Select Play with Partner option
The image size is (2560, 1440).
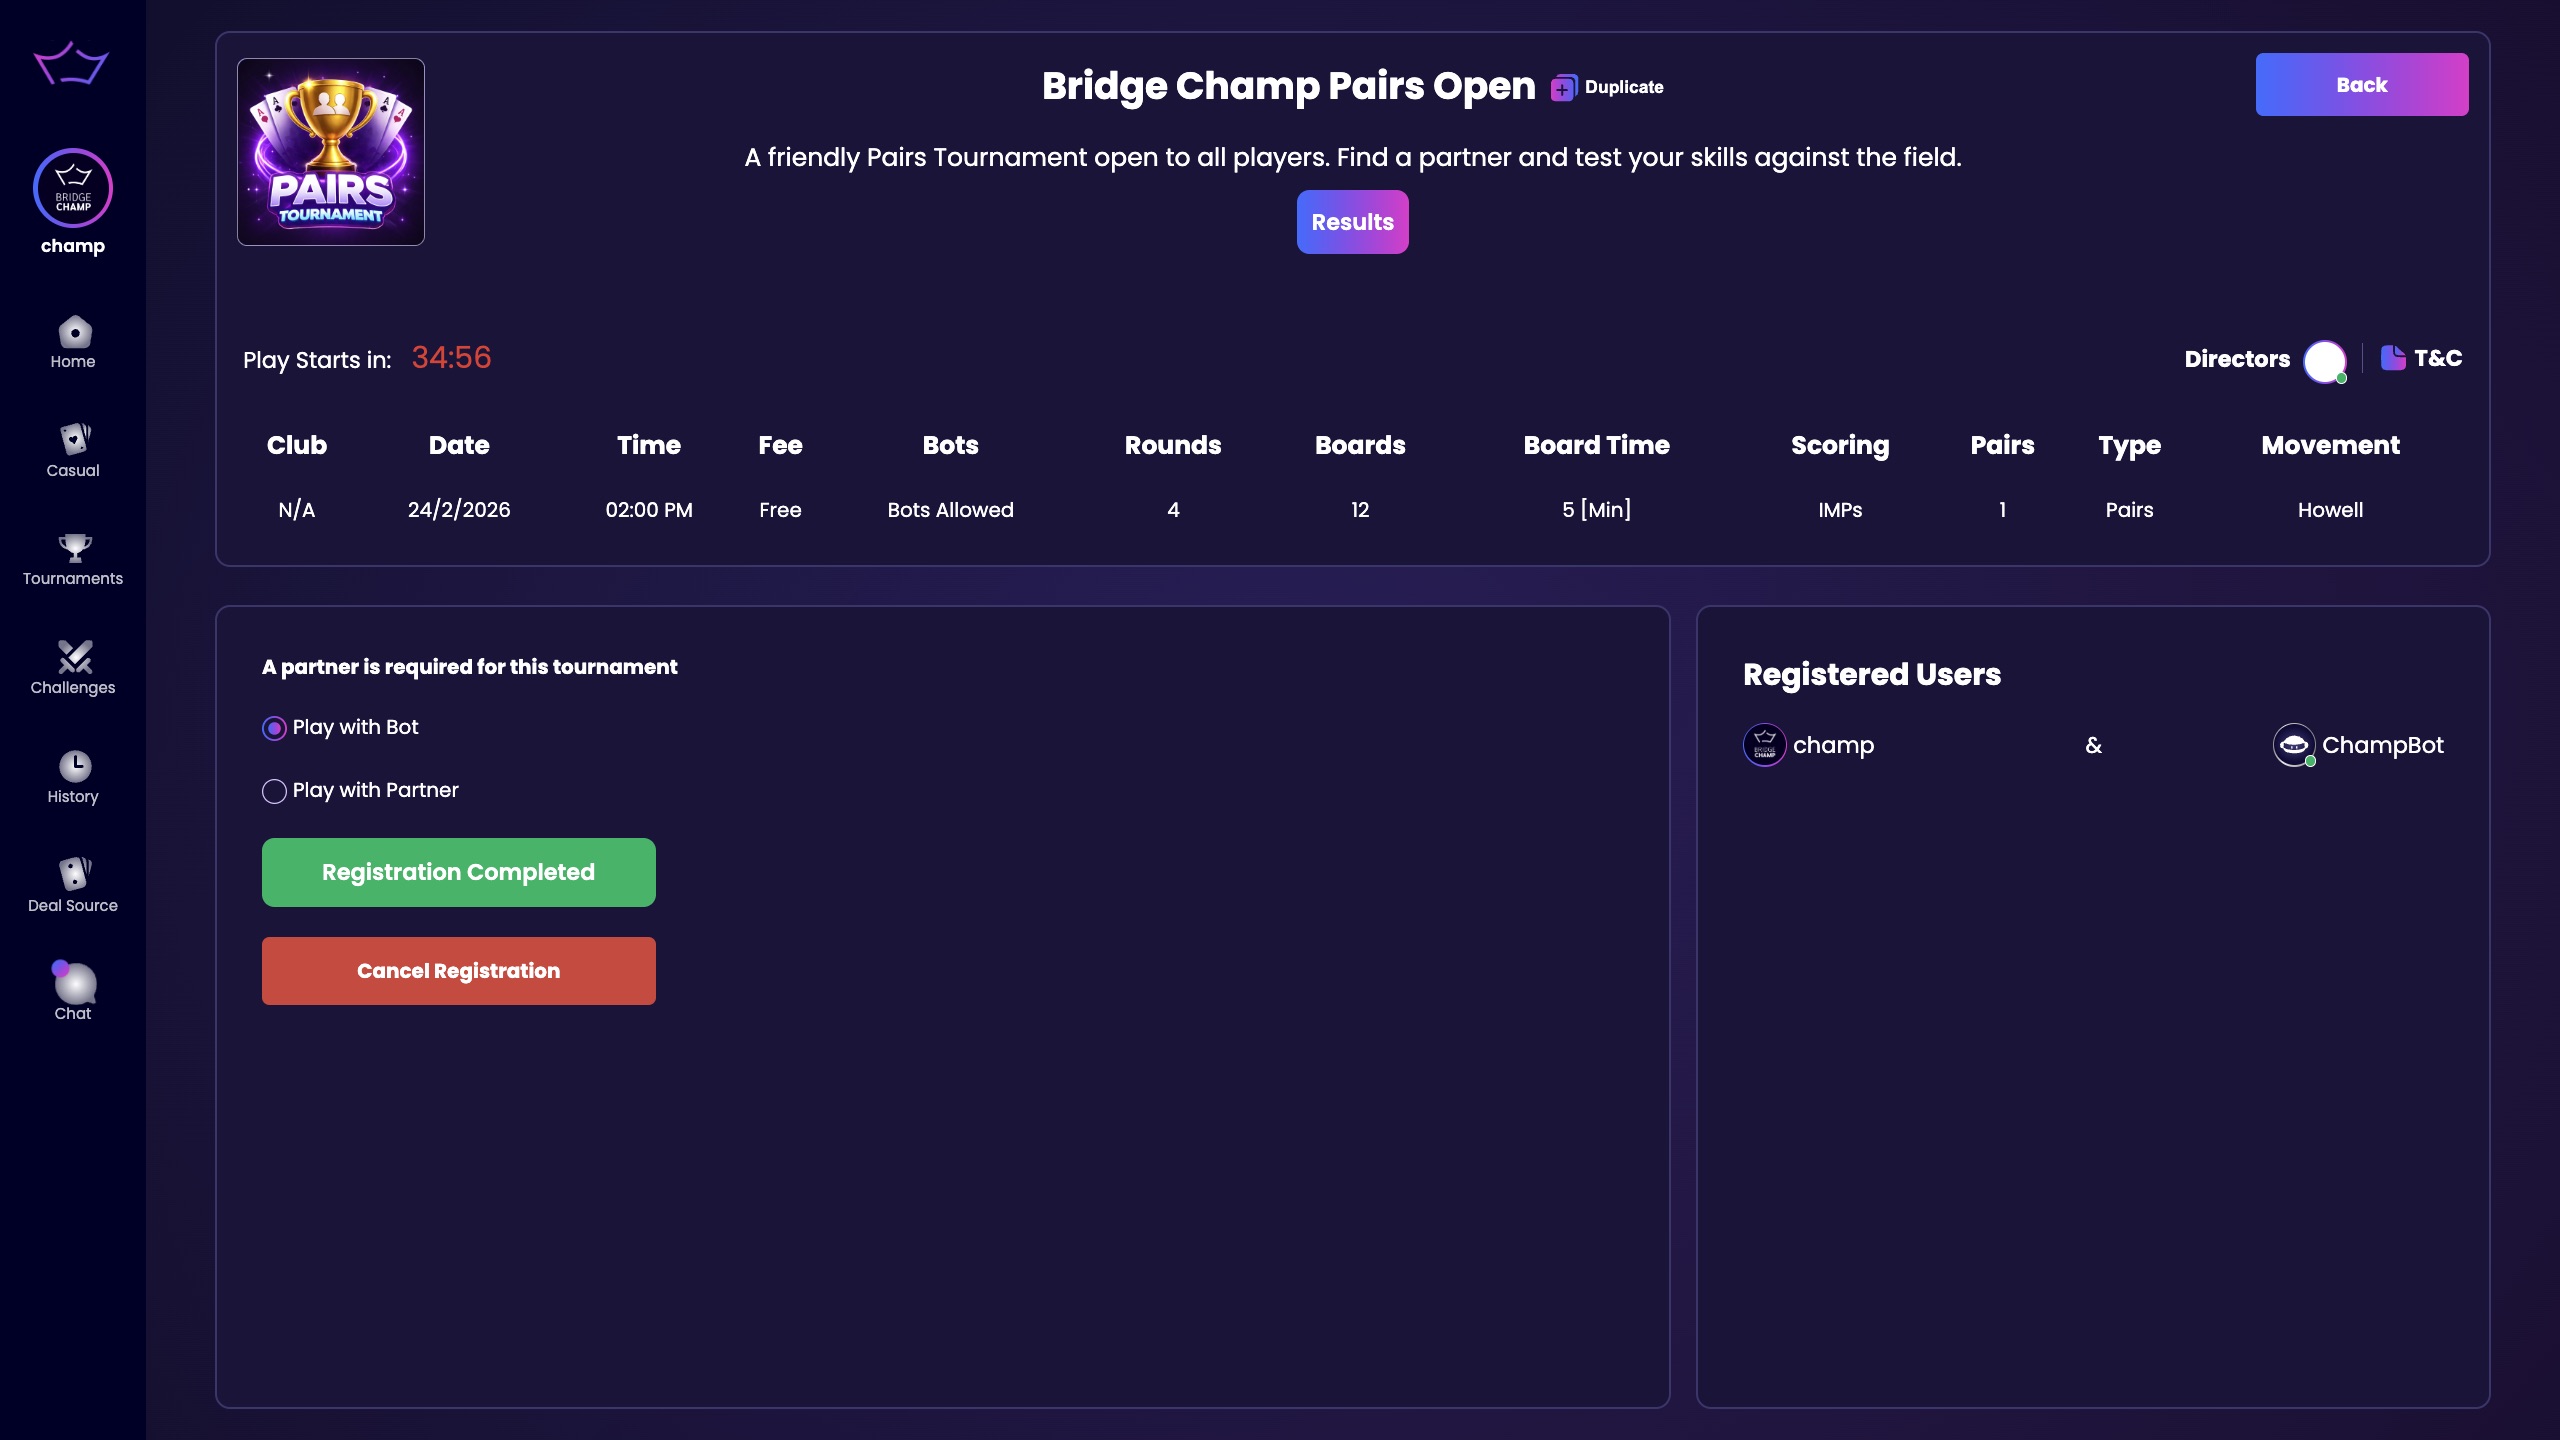coord(273,791)
